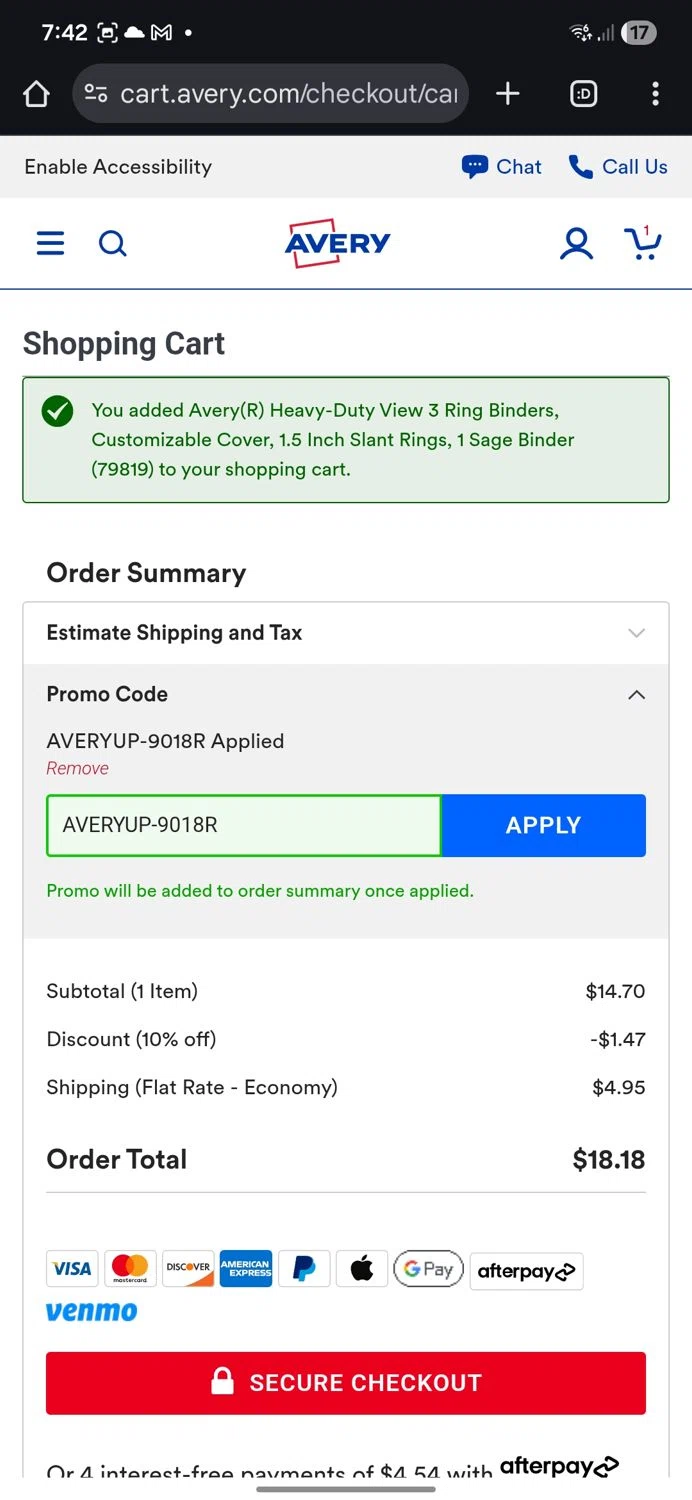Screen dimensions: 692x1500
Task: Open the browser three-dot menu
Action: [655, 94]
